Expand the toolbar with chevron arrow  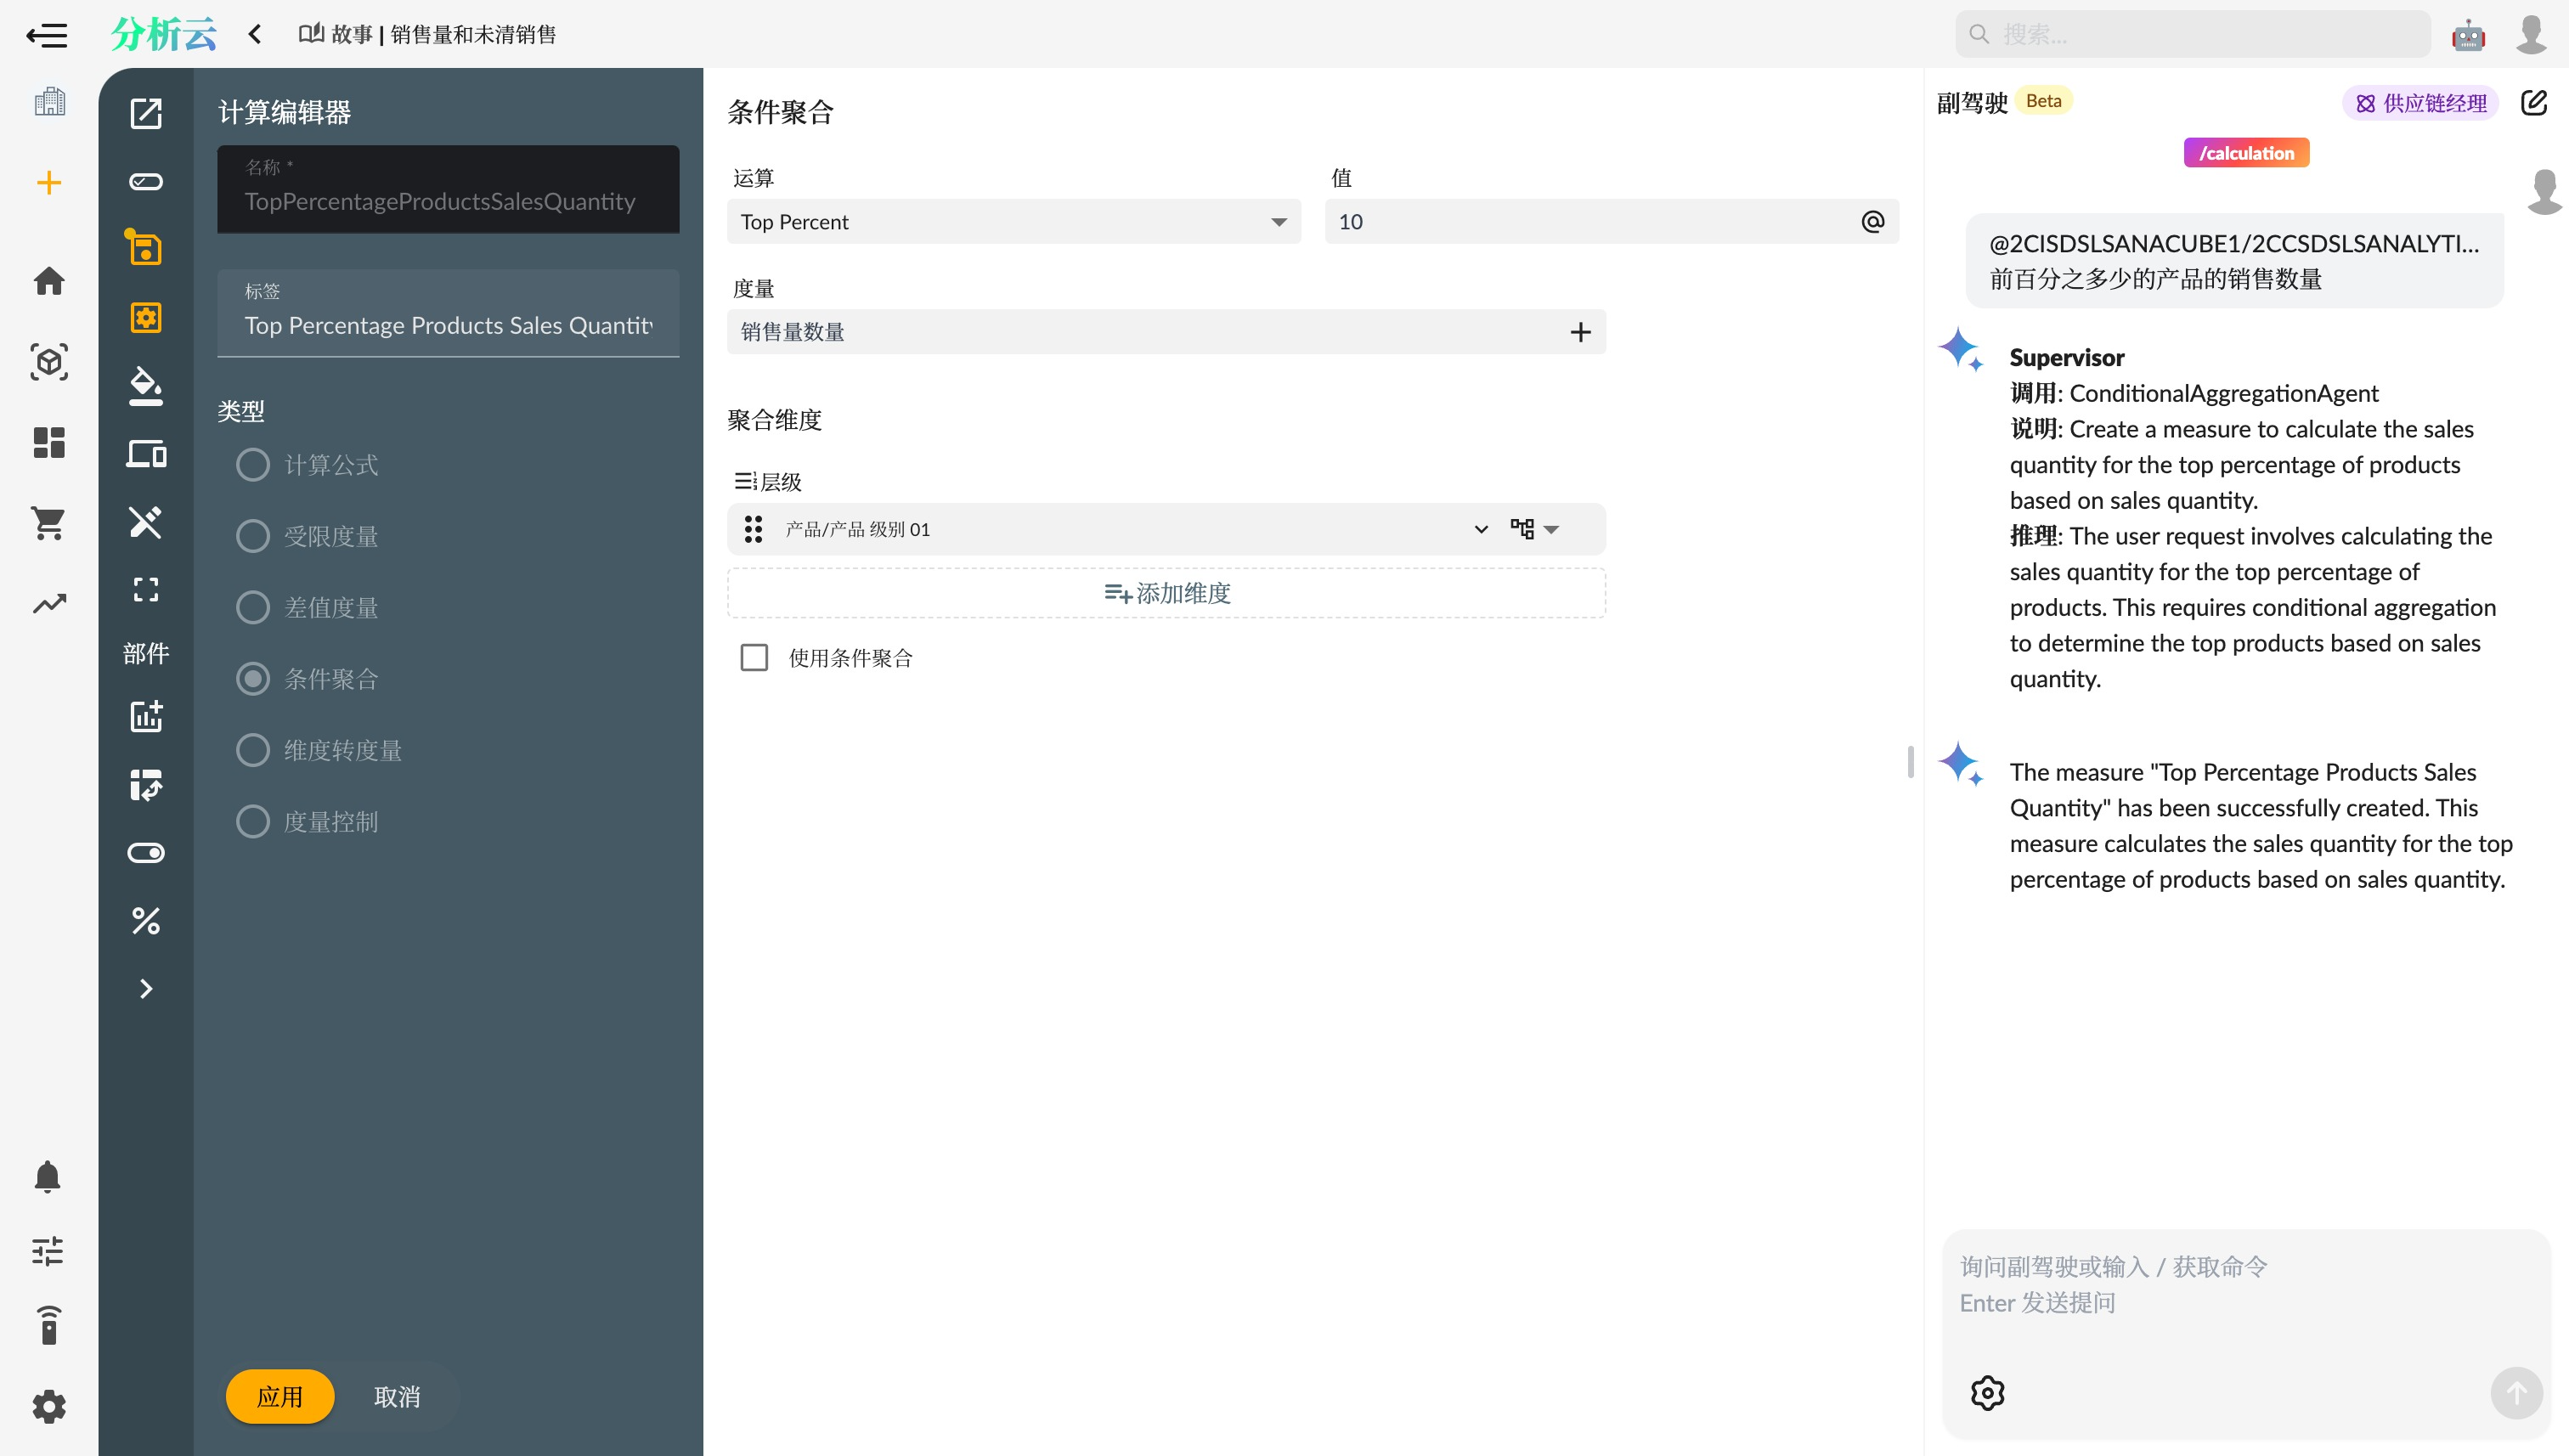click(146, 988)
